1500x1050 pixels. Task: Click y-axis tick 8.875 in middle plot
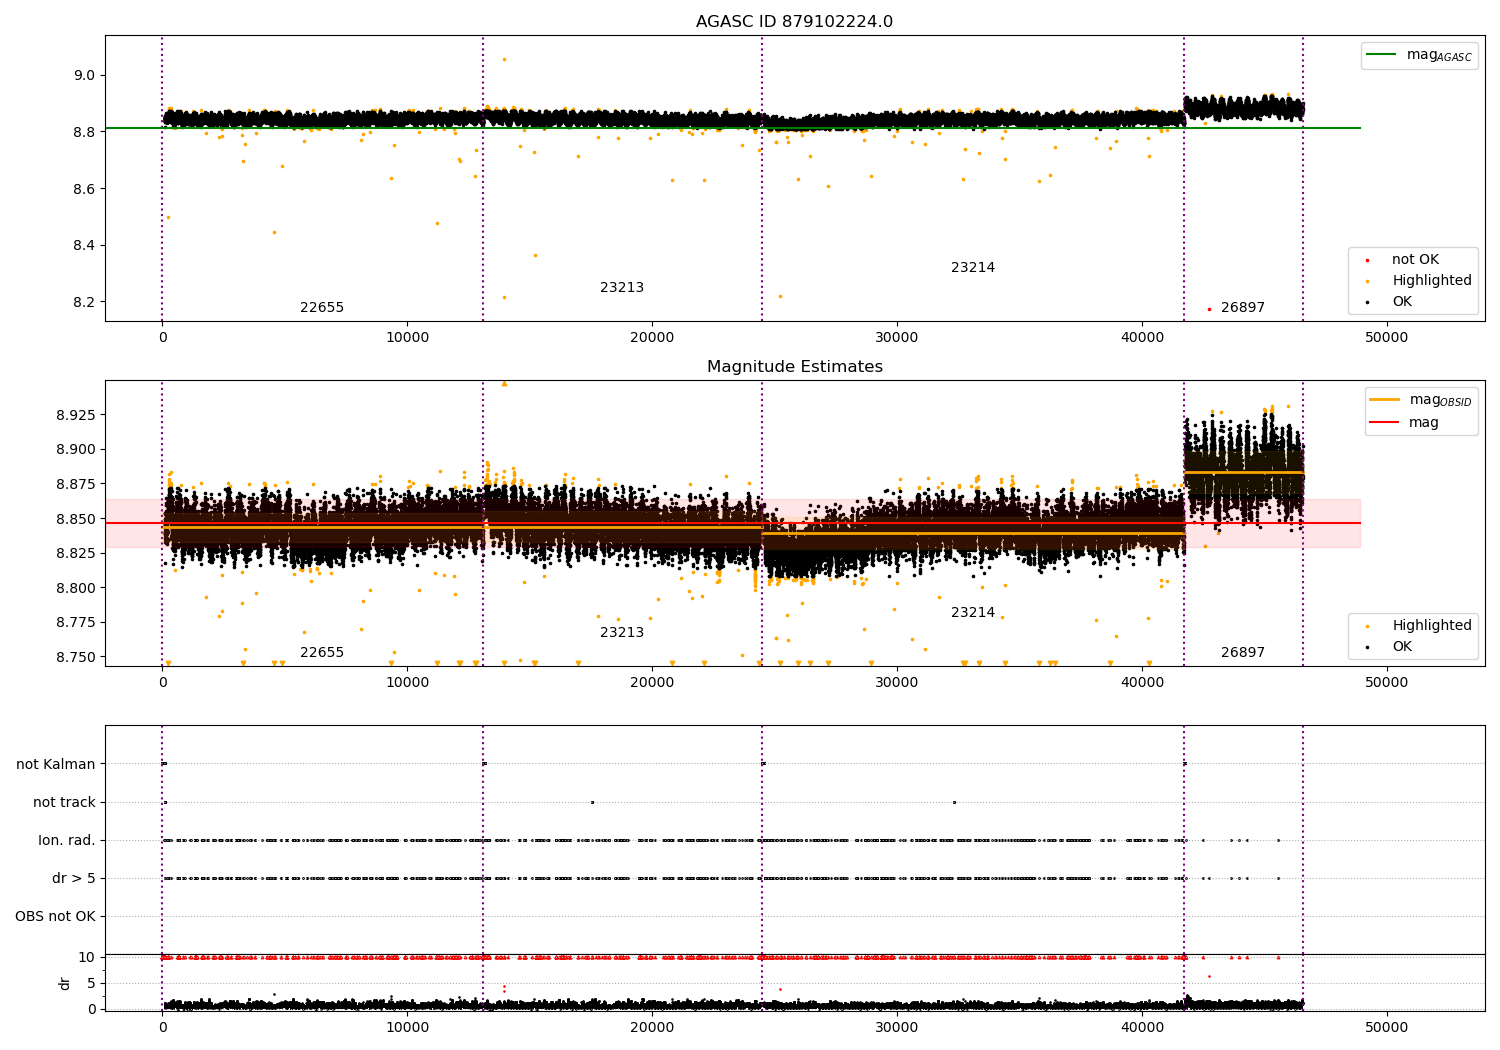pyautogui.click(x=77, y=484)
